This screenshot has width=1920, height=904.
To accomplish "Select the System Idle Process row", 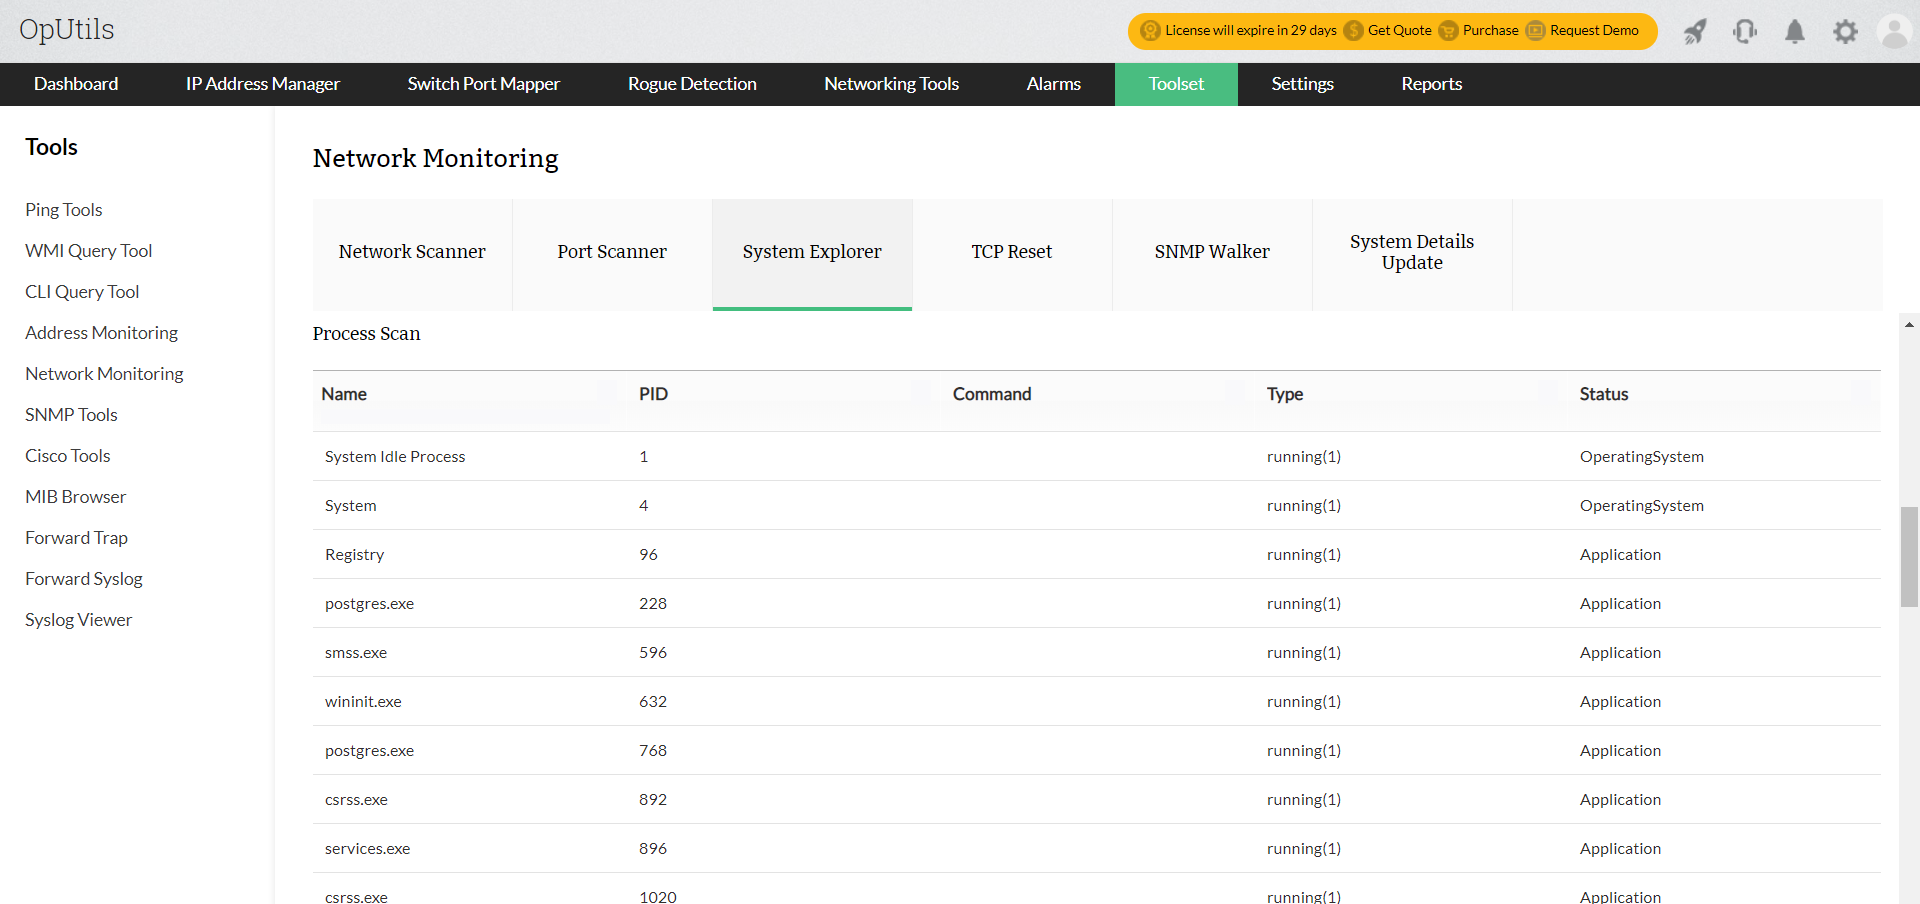I will click(x=1097, y=457).
